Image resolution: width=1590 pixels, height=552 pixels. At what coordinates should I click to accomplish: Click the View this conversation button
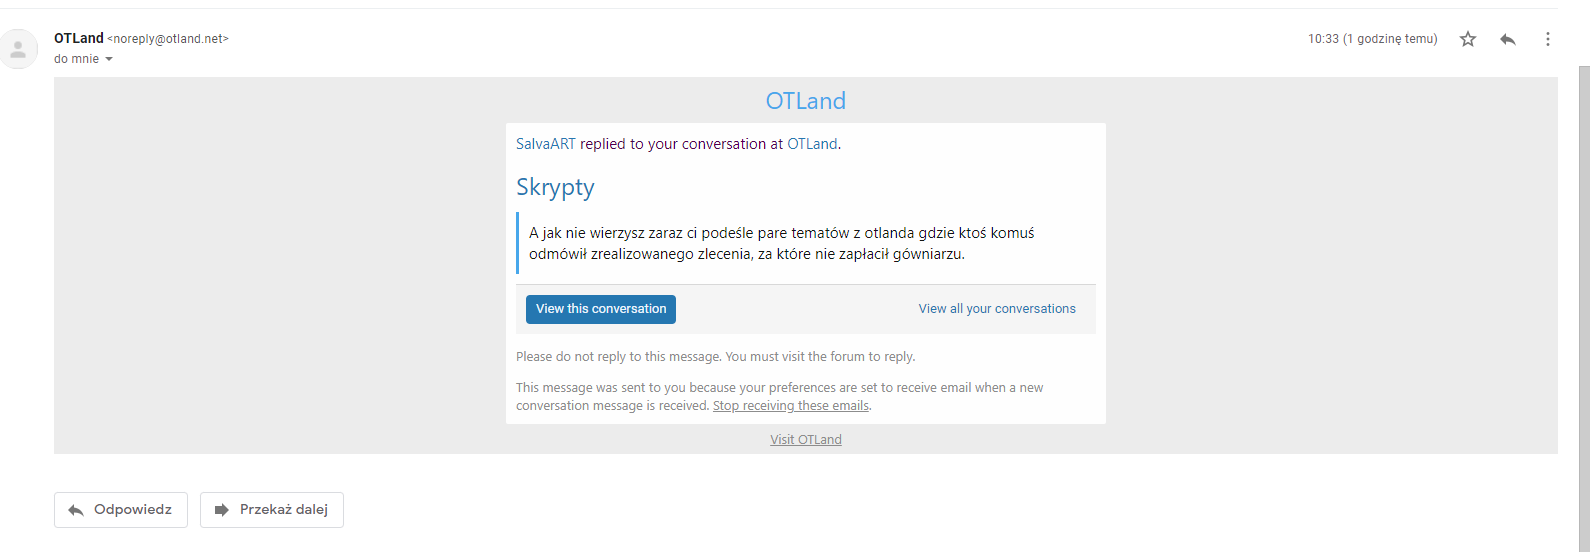tap(601, 309)
